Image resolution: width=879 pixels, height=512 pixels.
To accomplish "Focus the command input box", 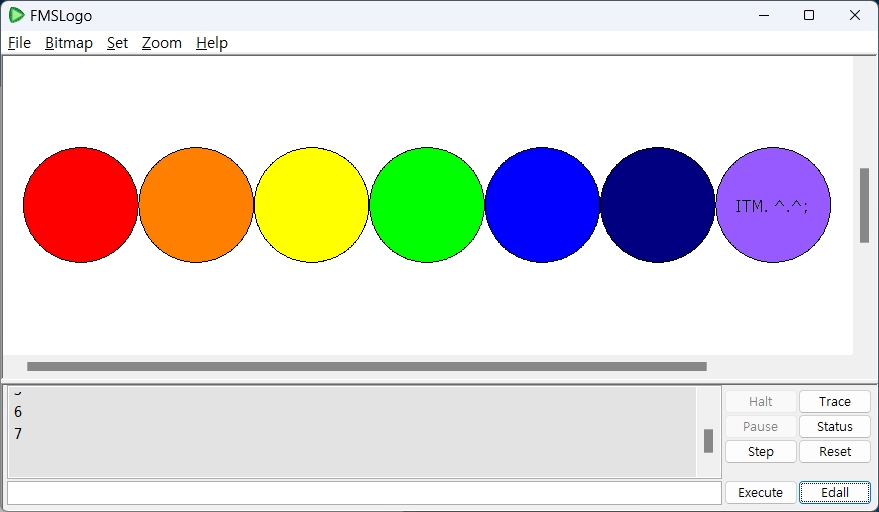I will click(x=364, y=492).
